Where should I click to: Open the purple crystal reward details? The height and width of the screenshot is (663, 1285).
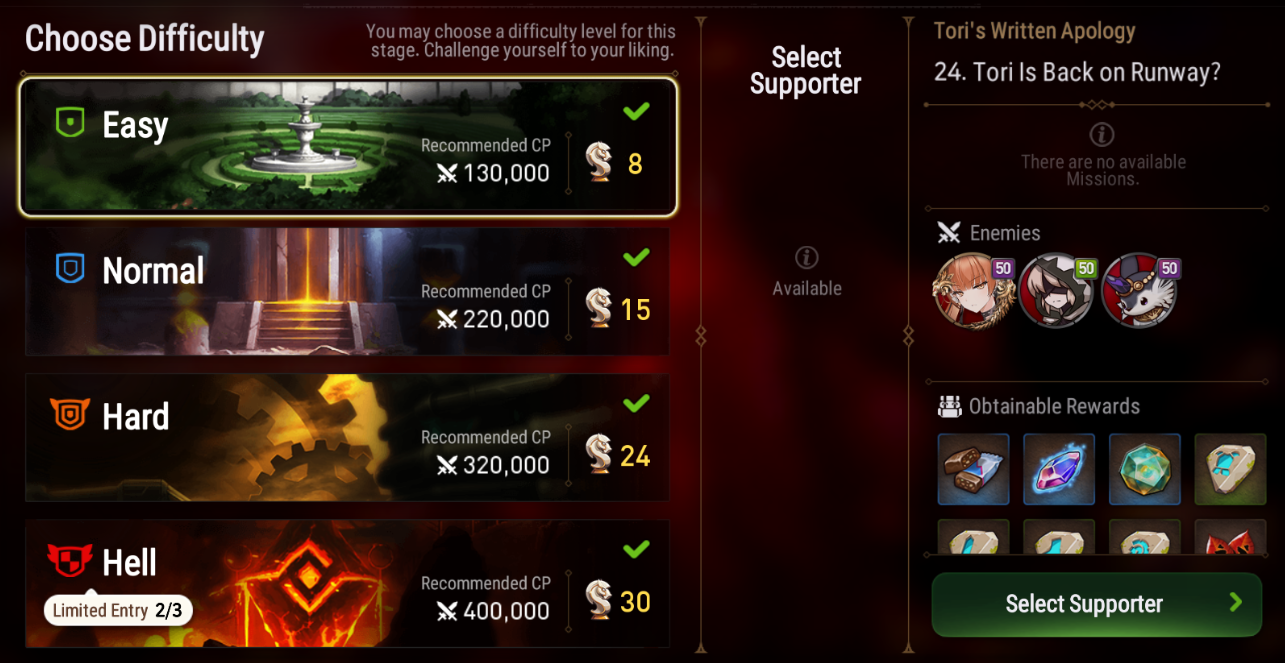[1059, 469]
